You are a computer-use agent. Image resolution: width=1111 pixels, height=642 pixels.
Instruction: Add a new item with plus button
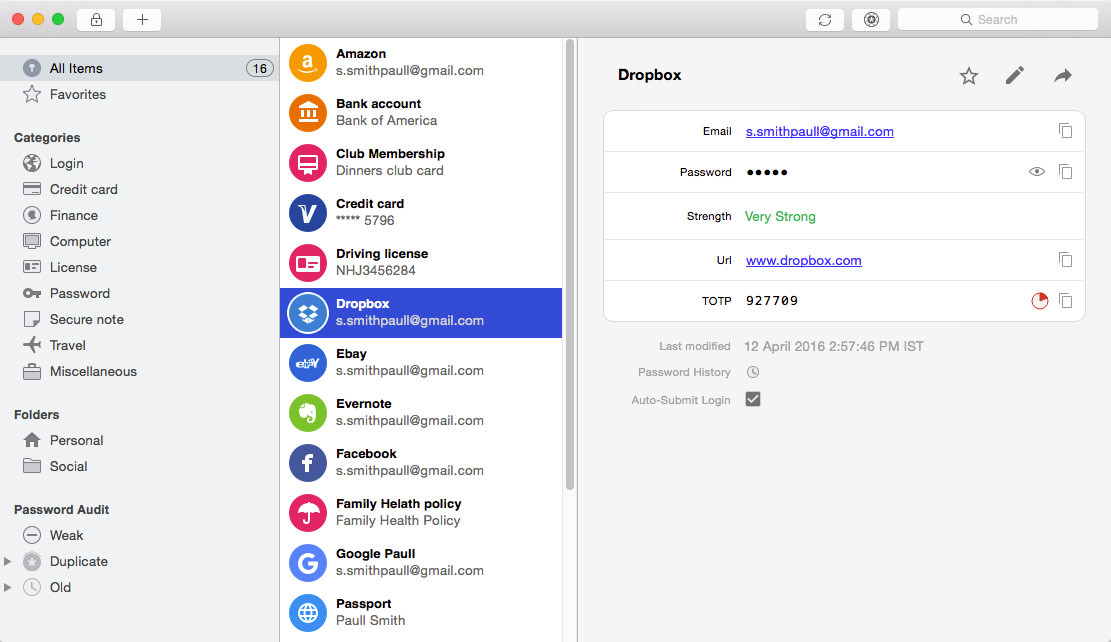click(x=142, y=20)
